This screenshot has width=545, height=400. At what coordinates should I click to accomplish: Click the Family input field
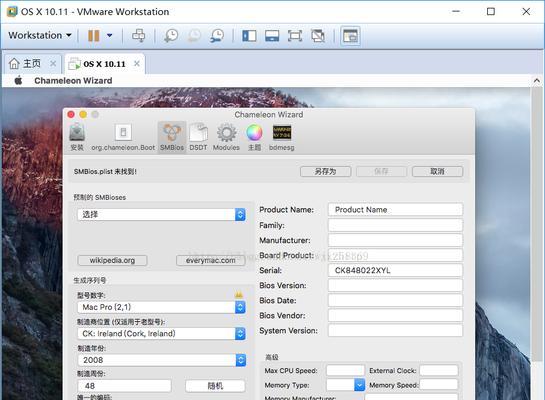(x=395, y=225)
